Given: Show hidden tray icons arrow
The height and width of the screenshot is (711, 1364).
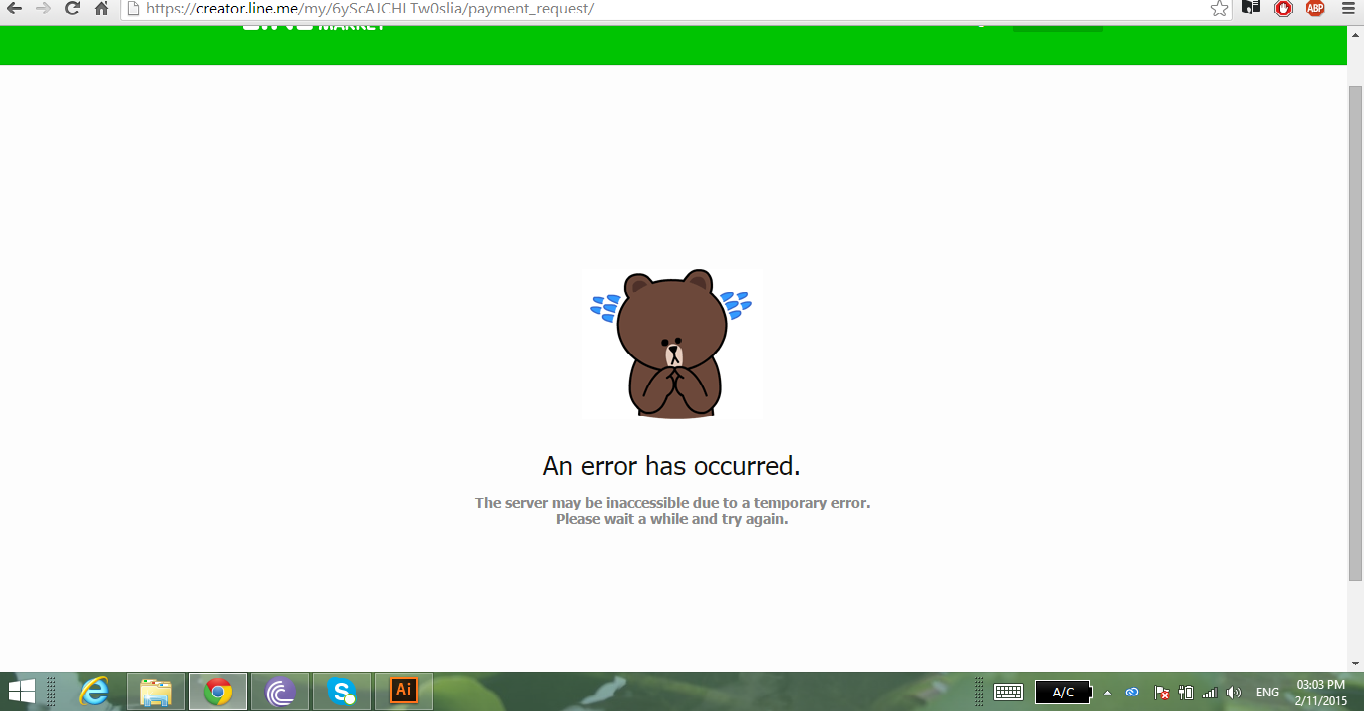Looking at the screenshot, I should click(1107, 692).
